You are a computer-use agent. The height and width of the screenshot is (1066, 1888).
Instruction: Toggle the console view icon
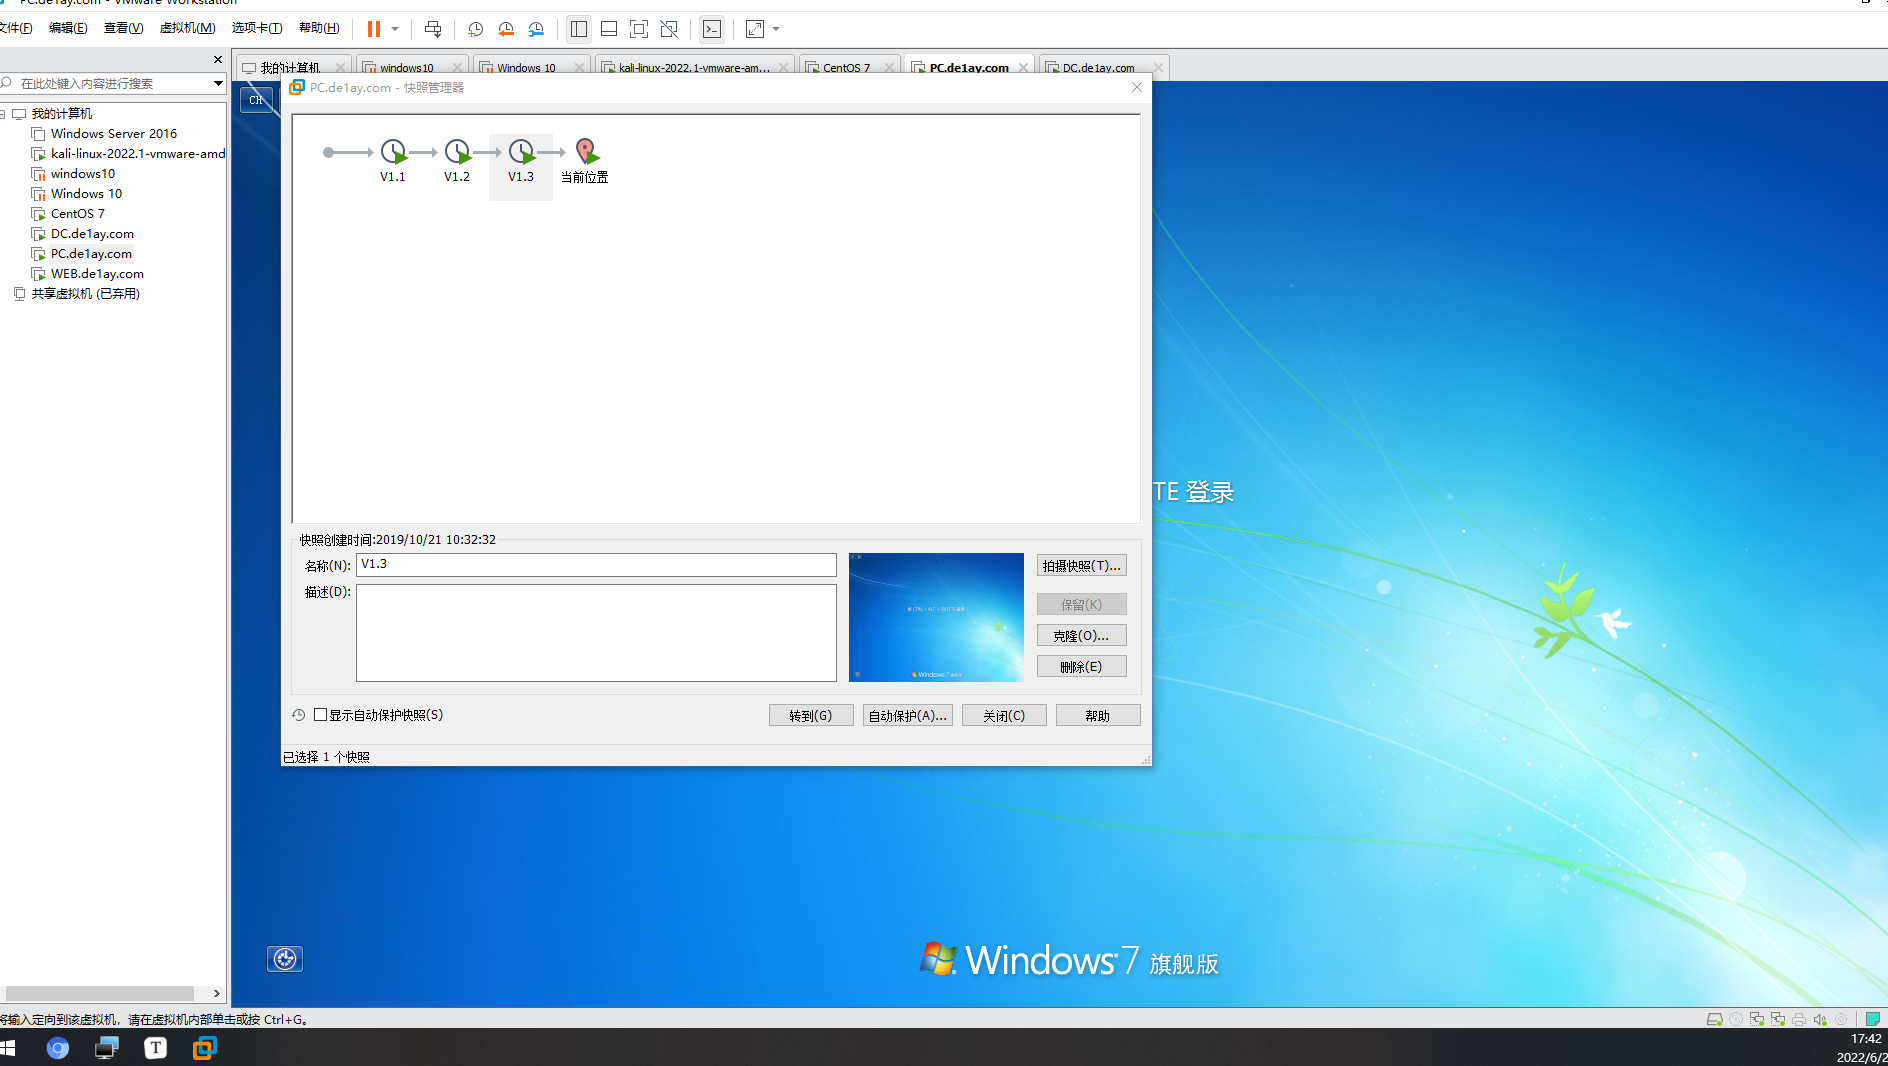pyautogui.click(x=712, y=29)
